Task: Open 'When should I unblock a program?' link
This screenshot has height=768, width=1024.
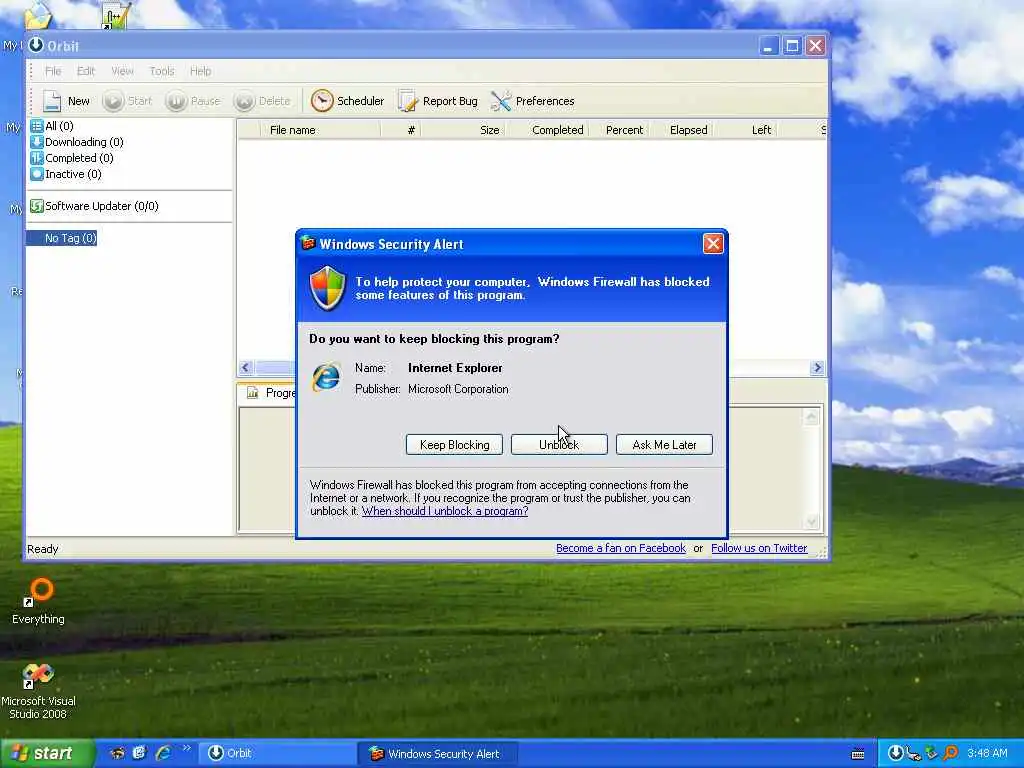Action: 445,511
